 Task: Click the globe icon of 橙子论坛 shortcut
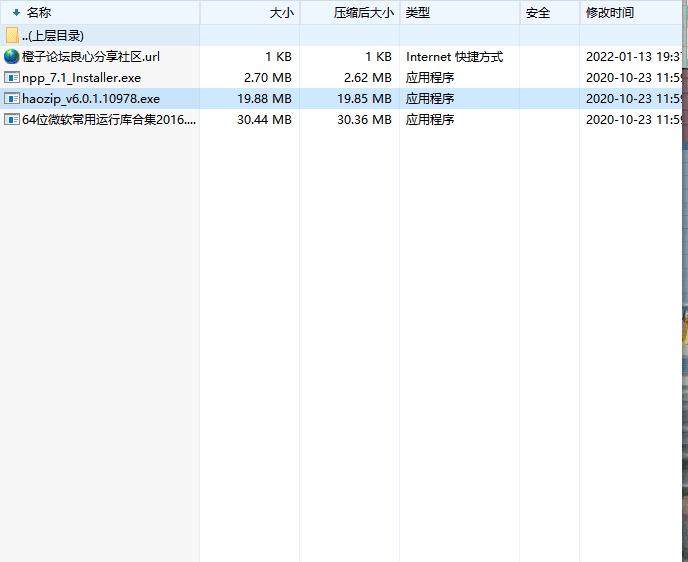[12, 57]
